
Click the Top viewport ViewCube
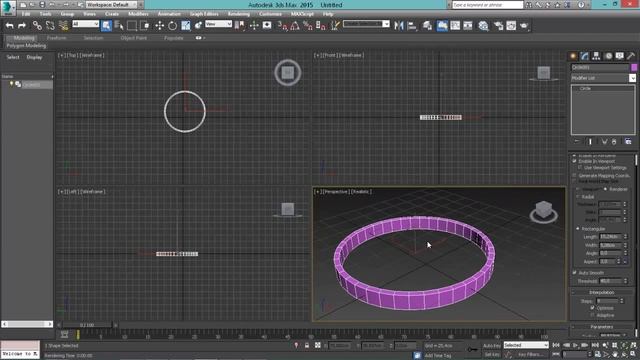288,73
